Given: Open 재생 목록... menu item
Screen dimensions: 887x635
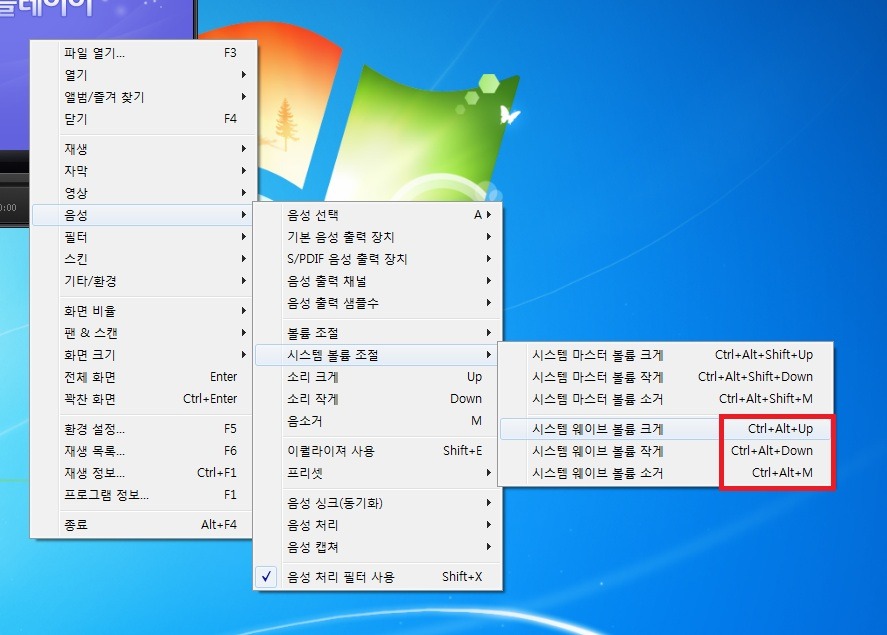Looking at the screenshot, I should coord(142,451).
